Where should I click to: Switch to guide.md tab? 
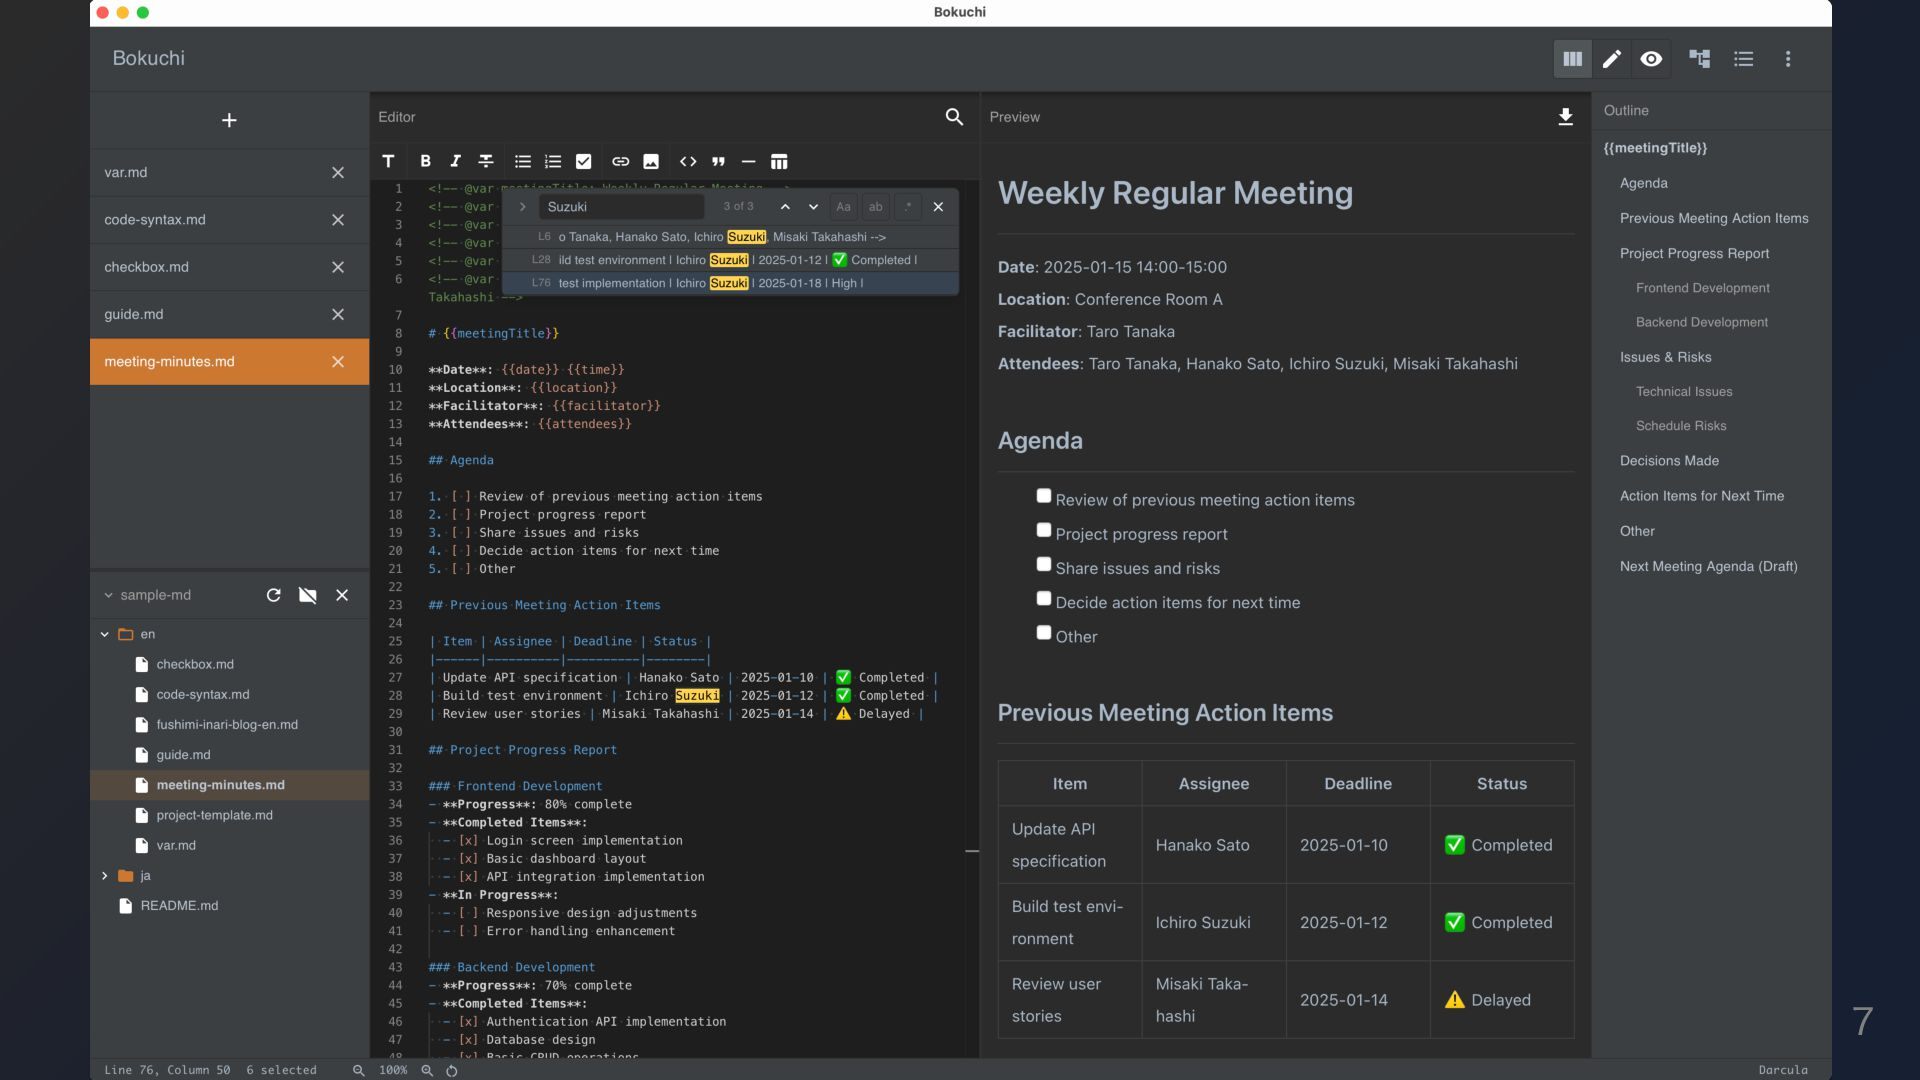coord(229,314)
